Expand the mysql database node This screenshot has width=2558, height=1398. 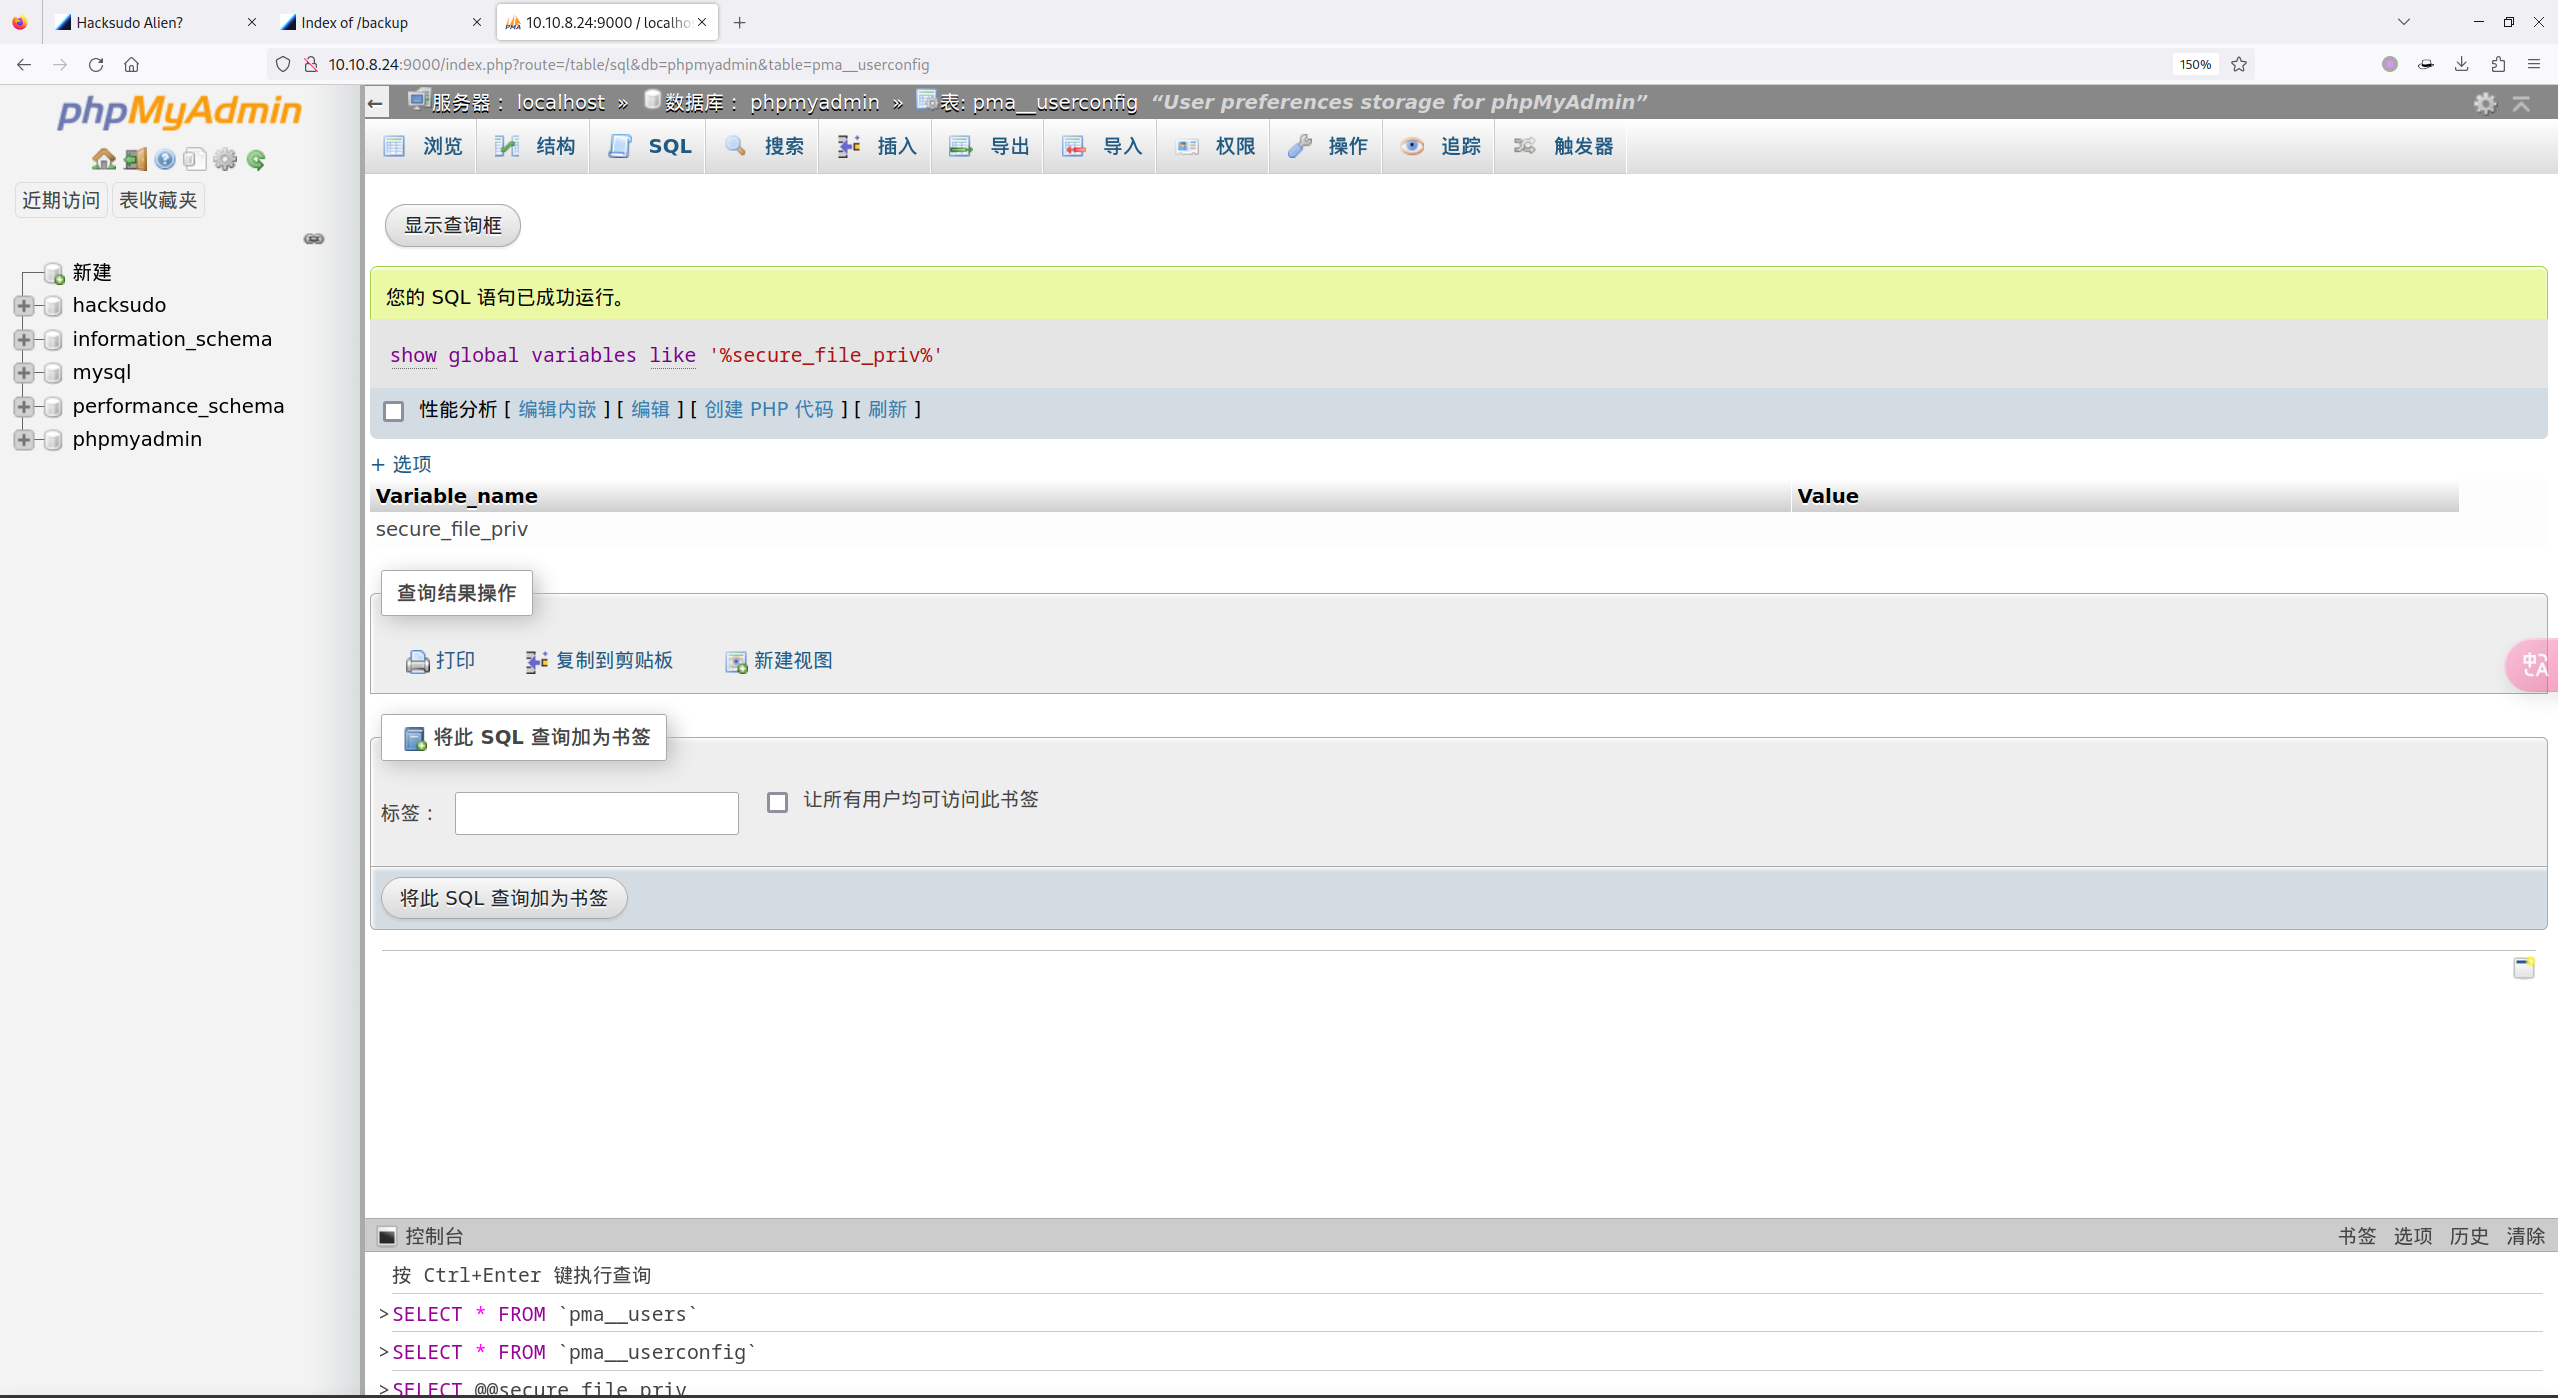click(24, 373)
